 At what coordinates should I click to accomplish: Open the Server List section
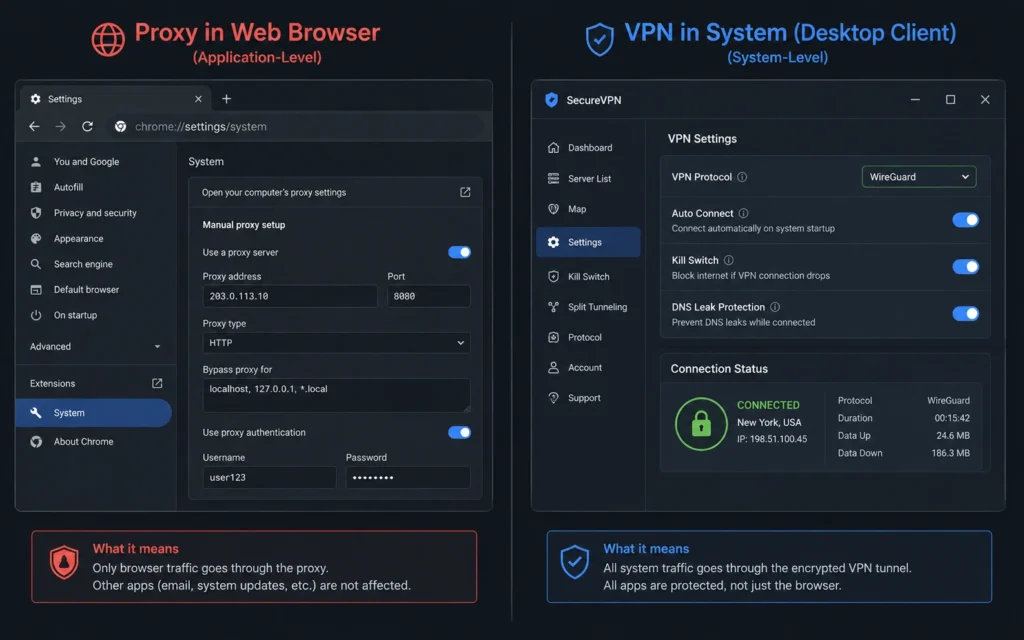[588, 178]
